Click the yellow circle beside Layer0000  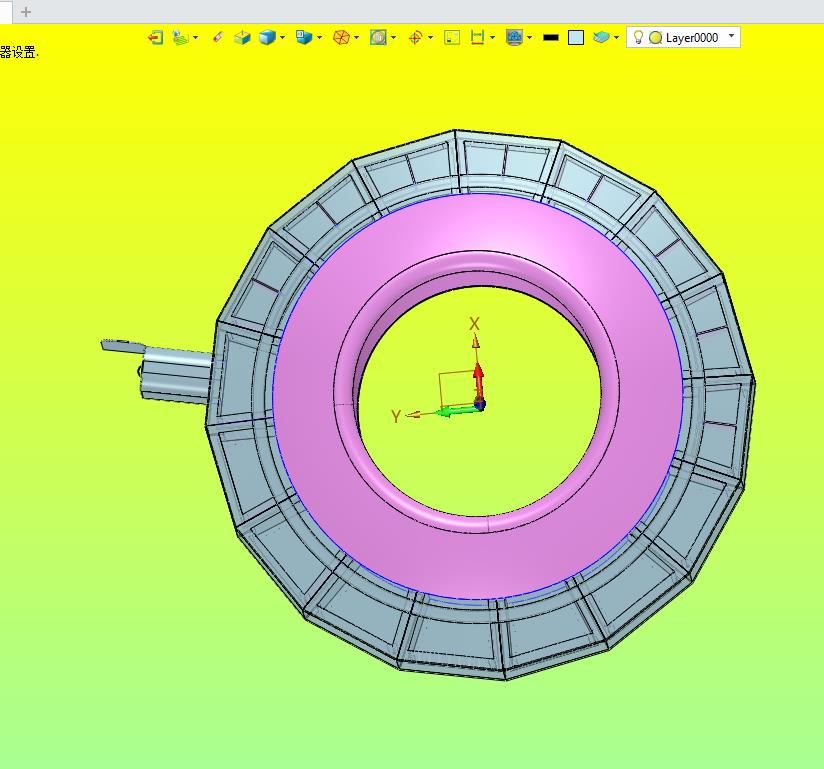pos(655,38)
